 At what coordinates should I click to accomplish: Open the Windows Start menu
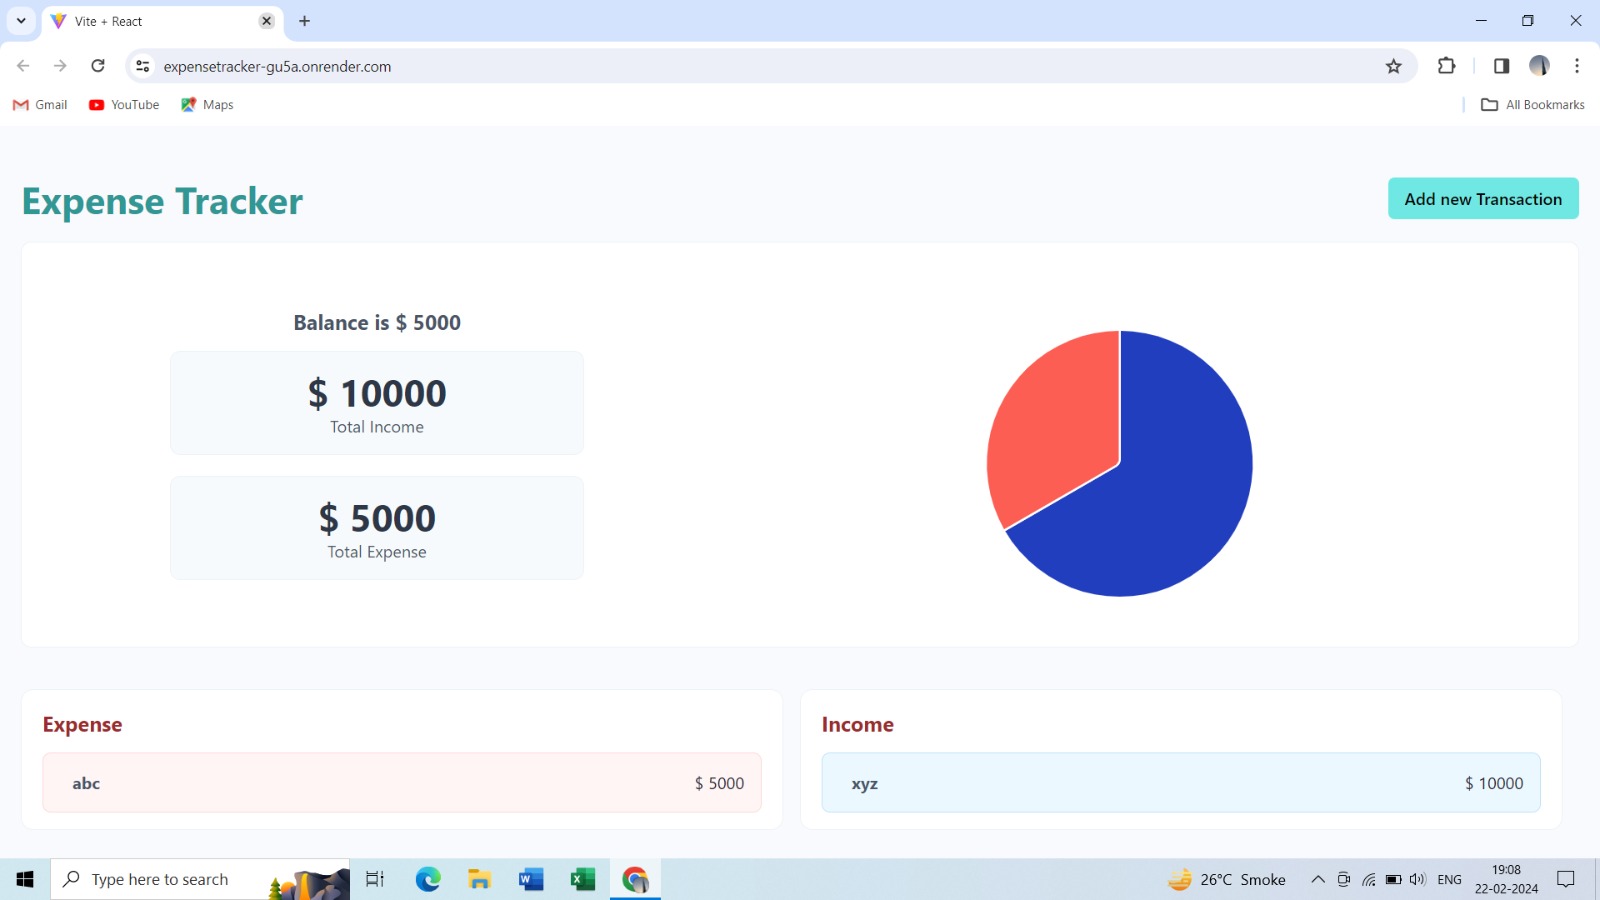[25, 879]
